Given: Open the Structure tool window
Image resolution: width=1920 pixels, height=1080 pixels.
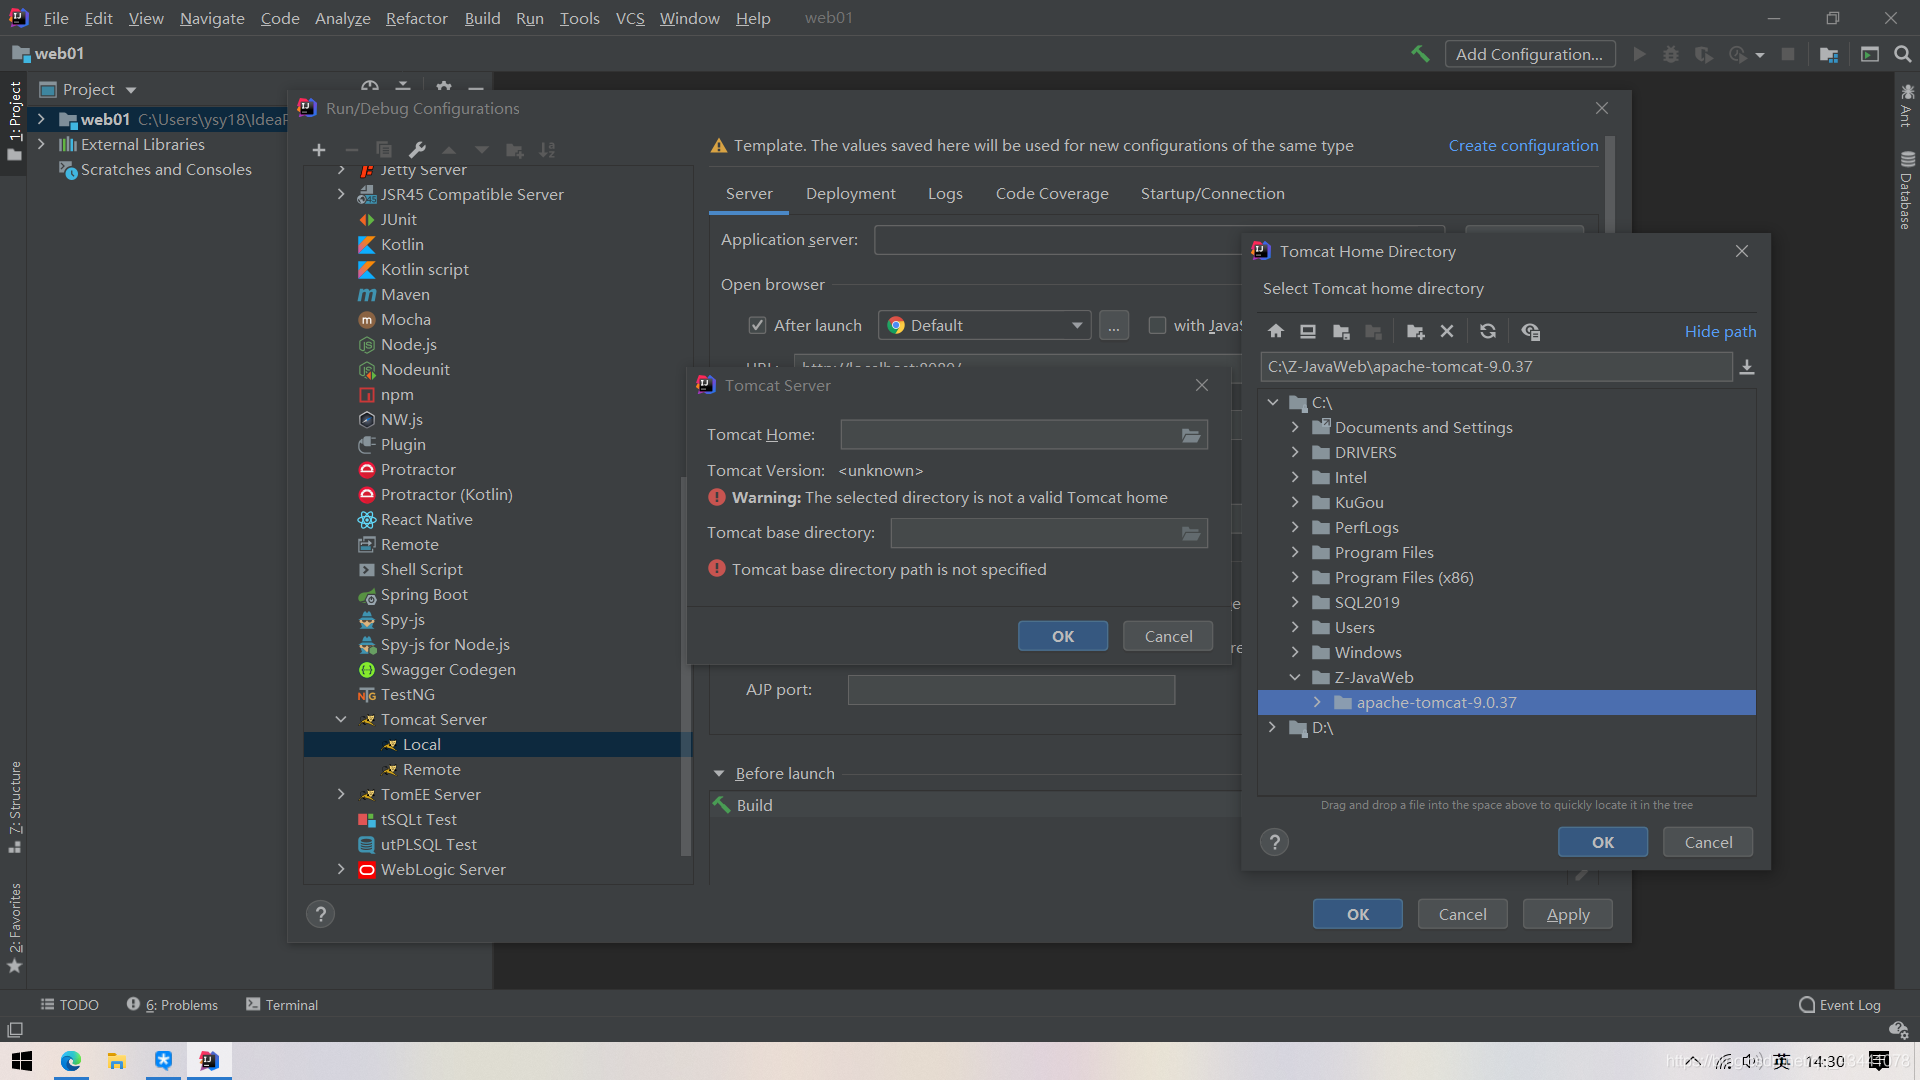Looking at the screenshot, I should tap(15, 806).
